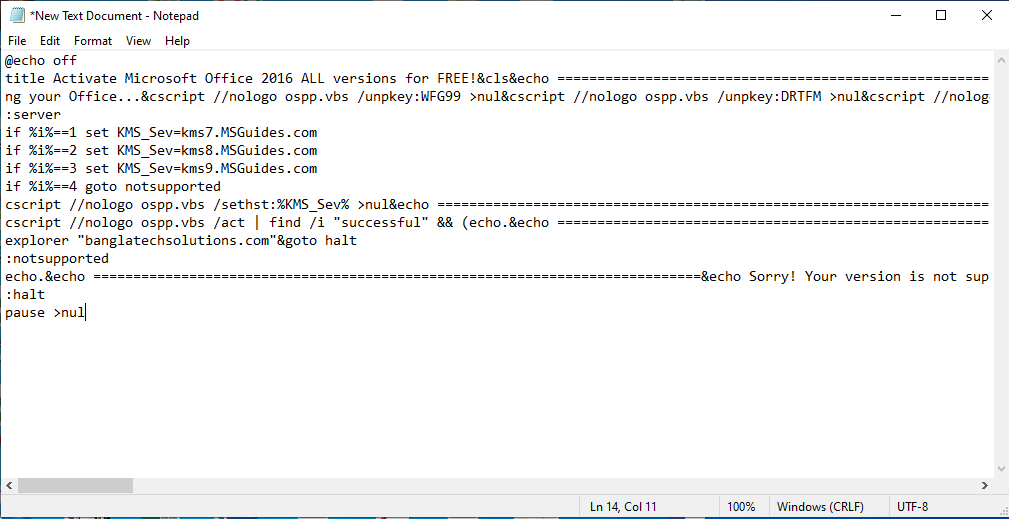Open the Help menu

pos(177,41)
